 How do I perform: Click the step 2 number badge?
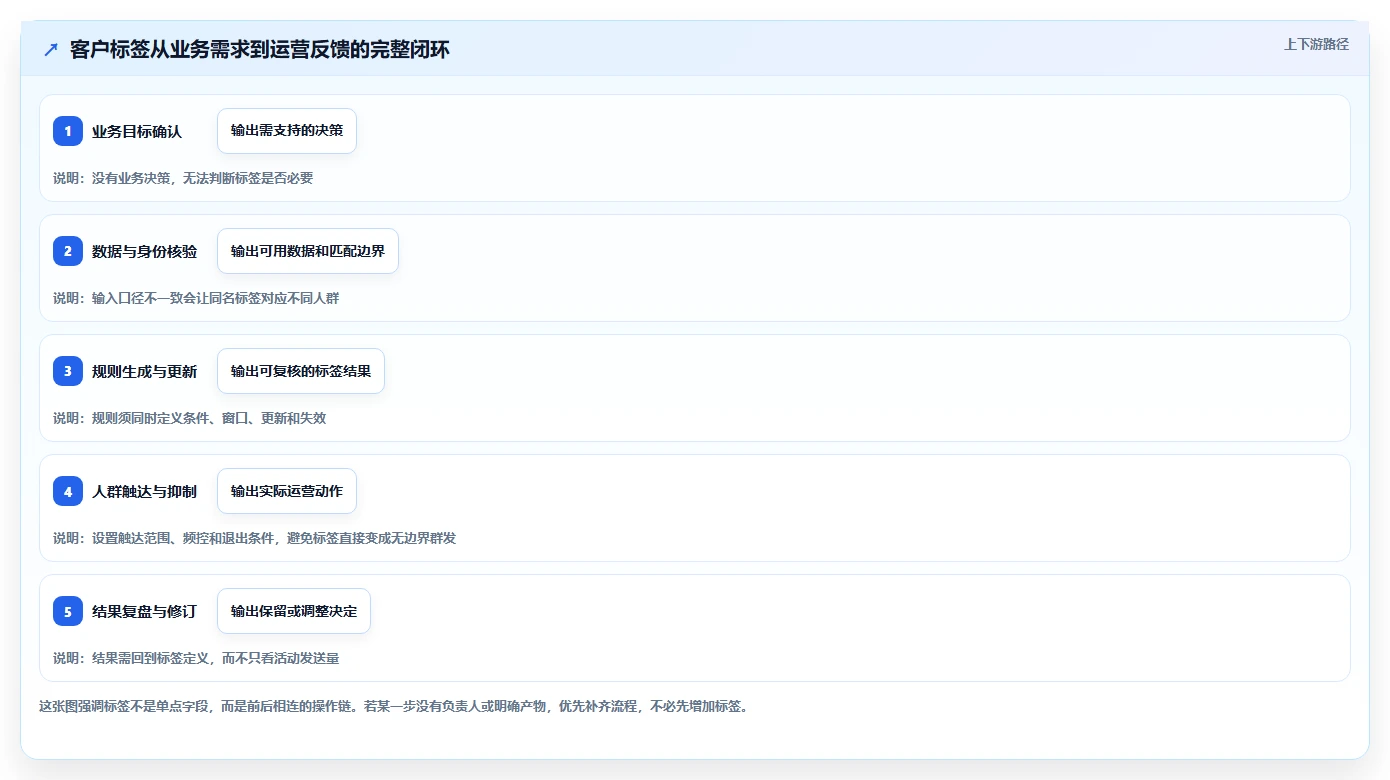click(68, 251)
